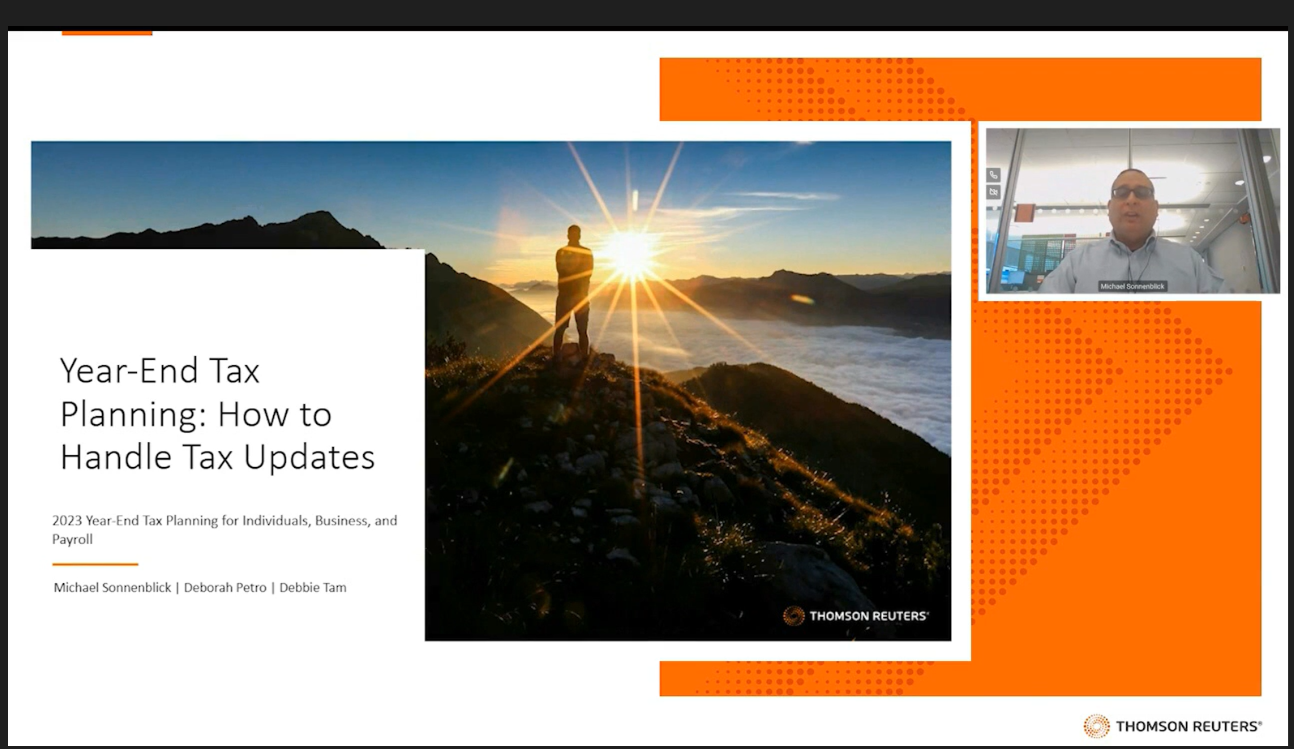Click the orange banner below the mountain photo

960,678
